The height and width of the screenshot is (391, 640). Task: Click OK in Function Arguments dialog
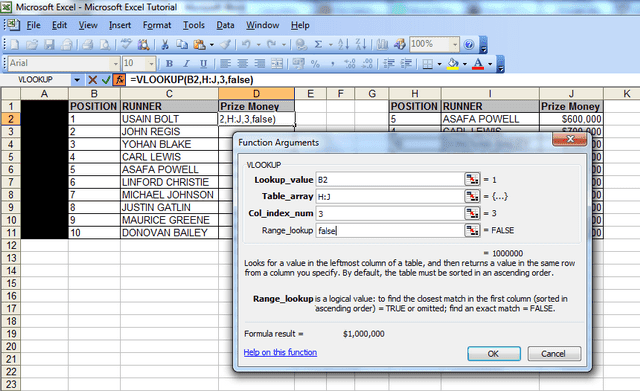coord(493,353)
